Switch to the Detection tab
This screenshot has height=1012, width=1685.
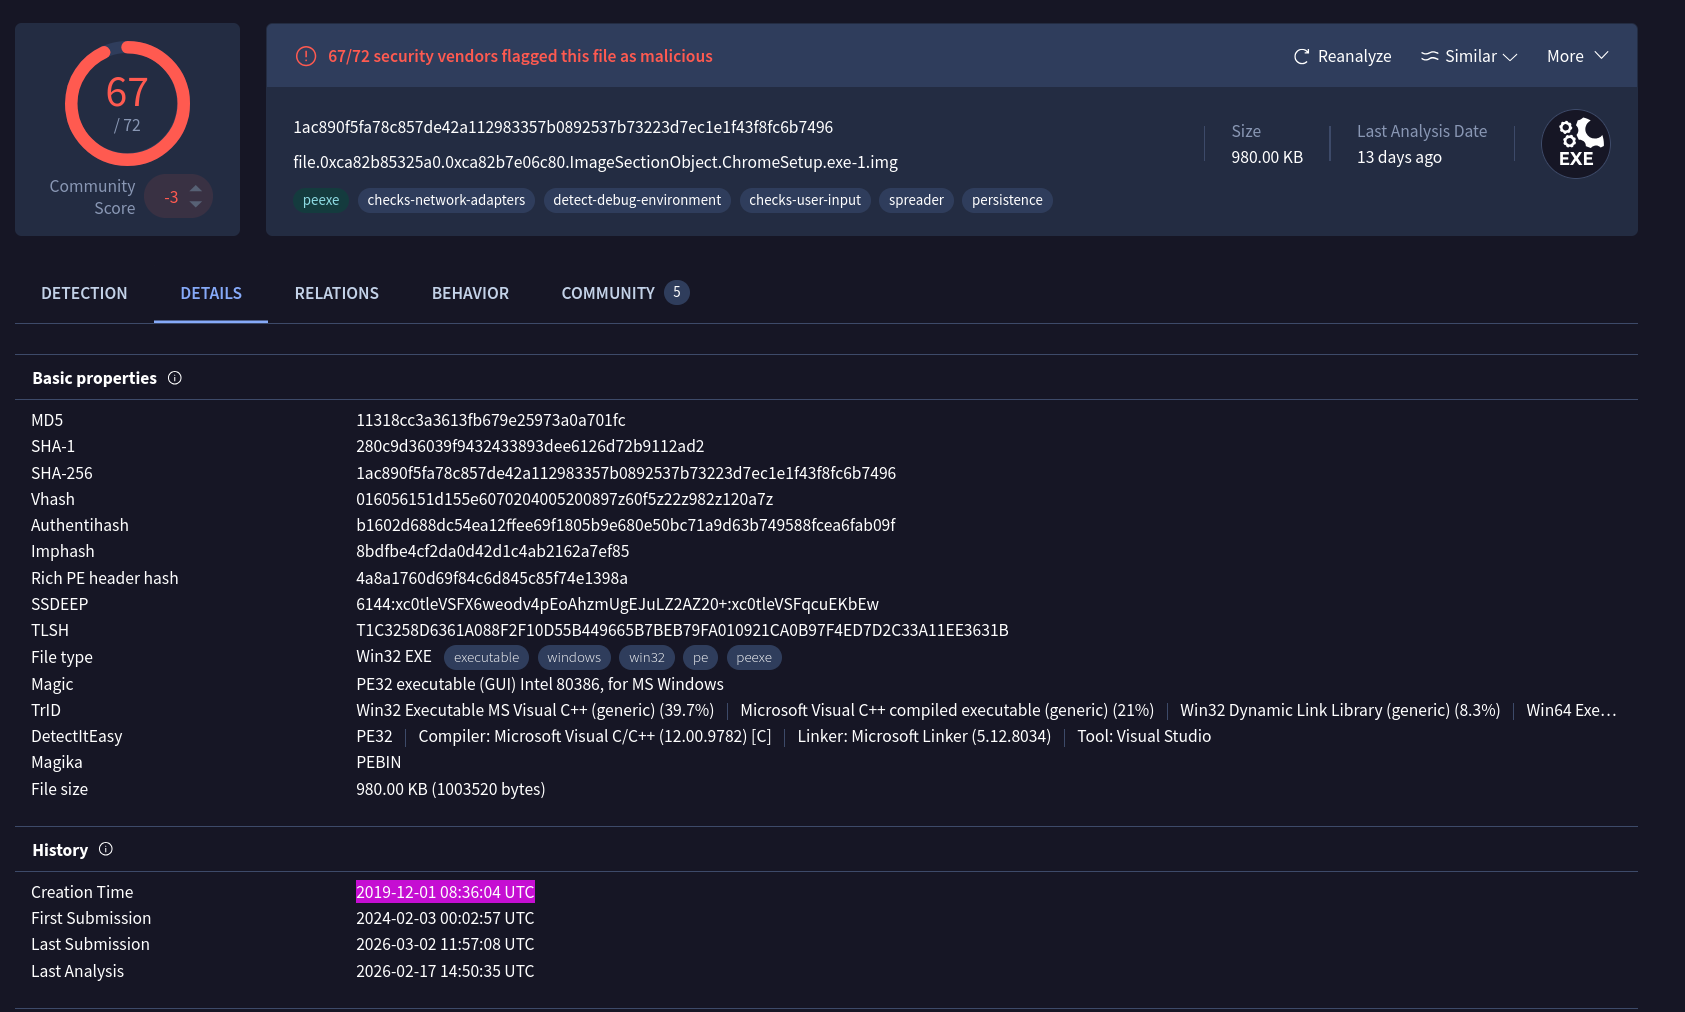[84, 293]
